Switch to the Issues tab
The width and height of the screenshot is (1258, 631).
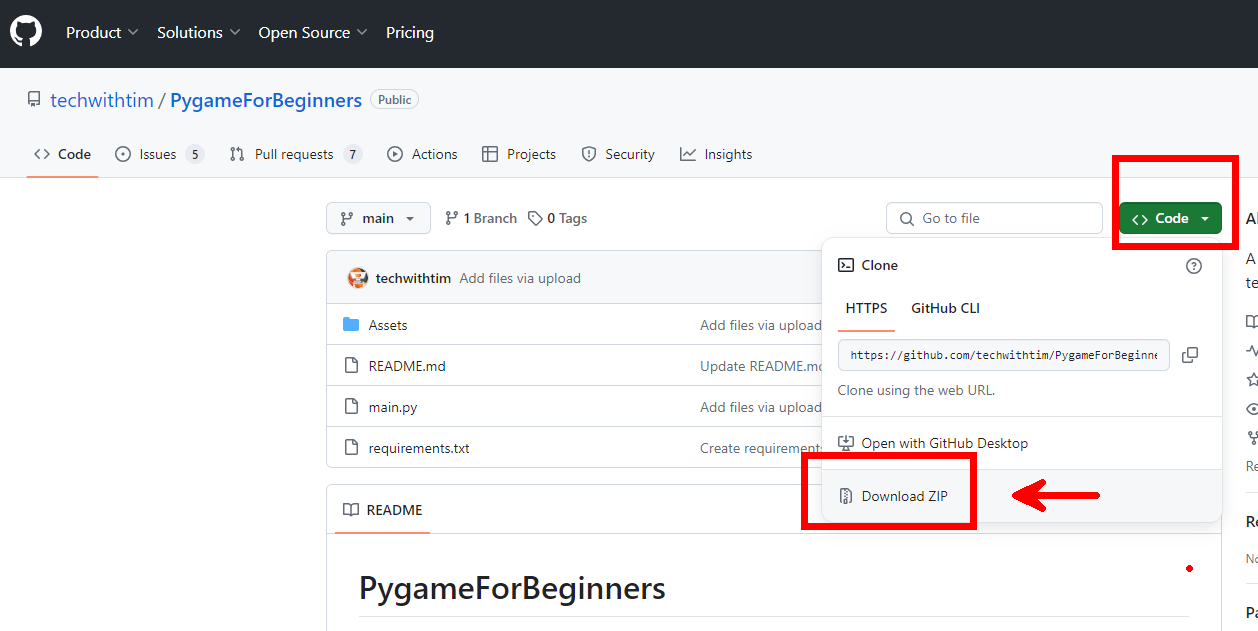(159, 154)
